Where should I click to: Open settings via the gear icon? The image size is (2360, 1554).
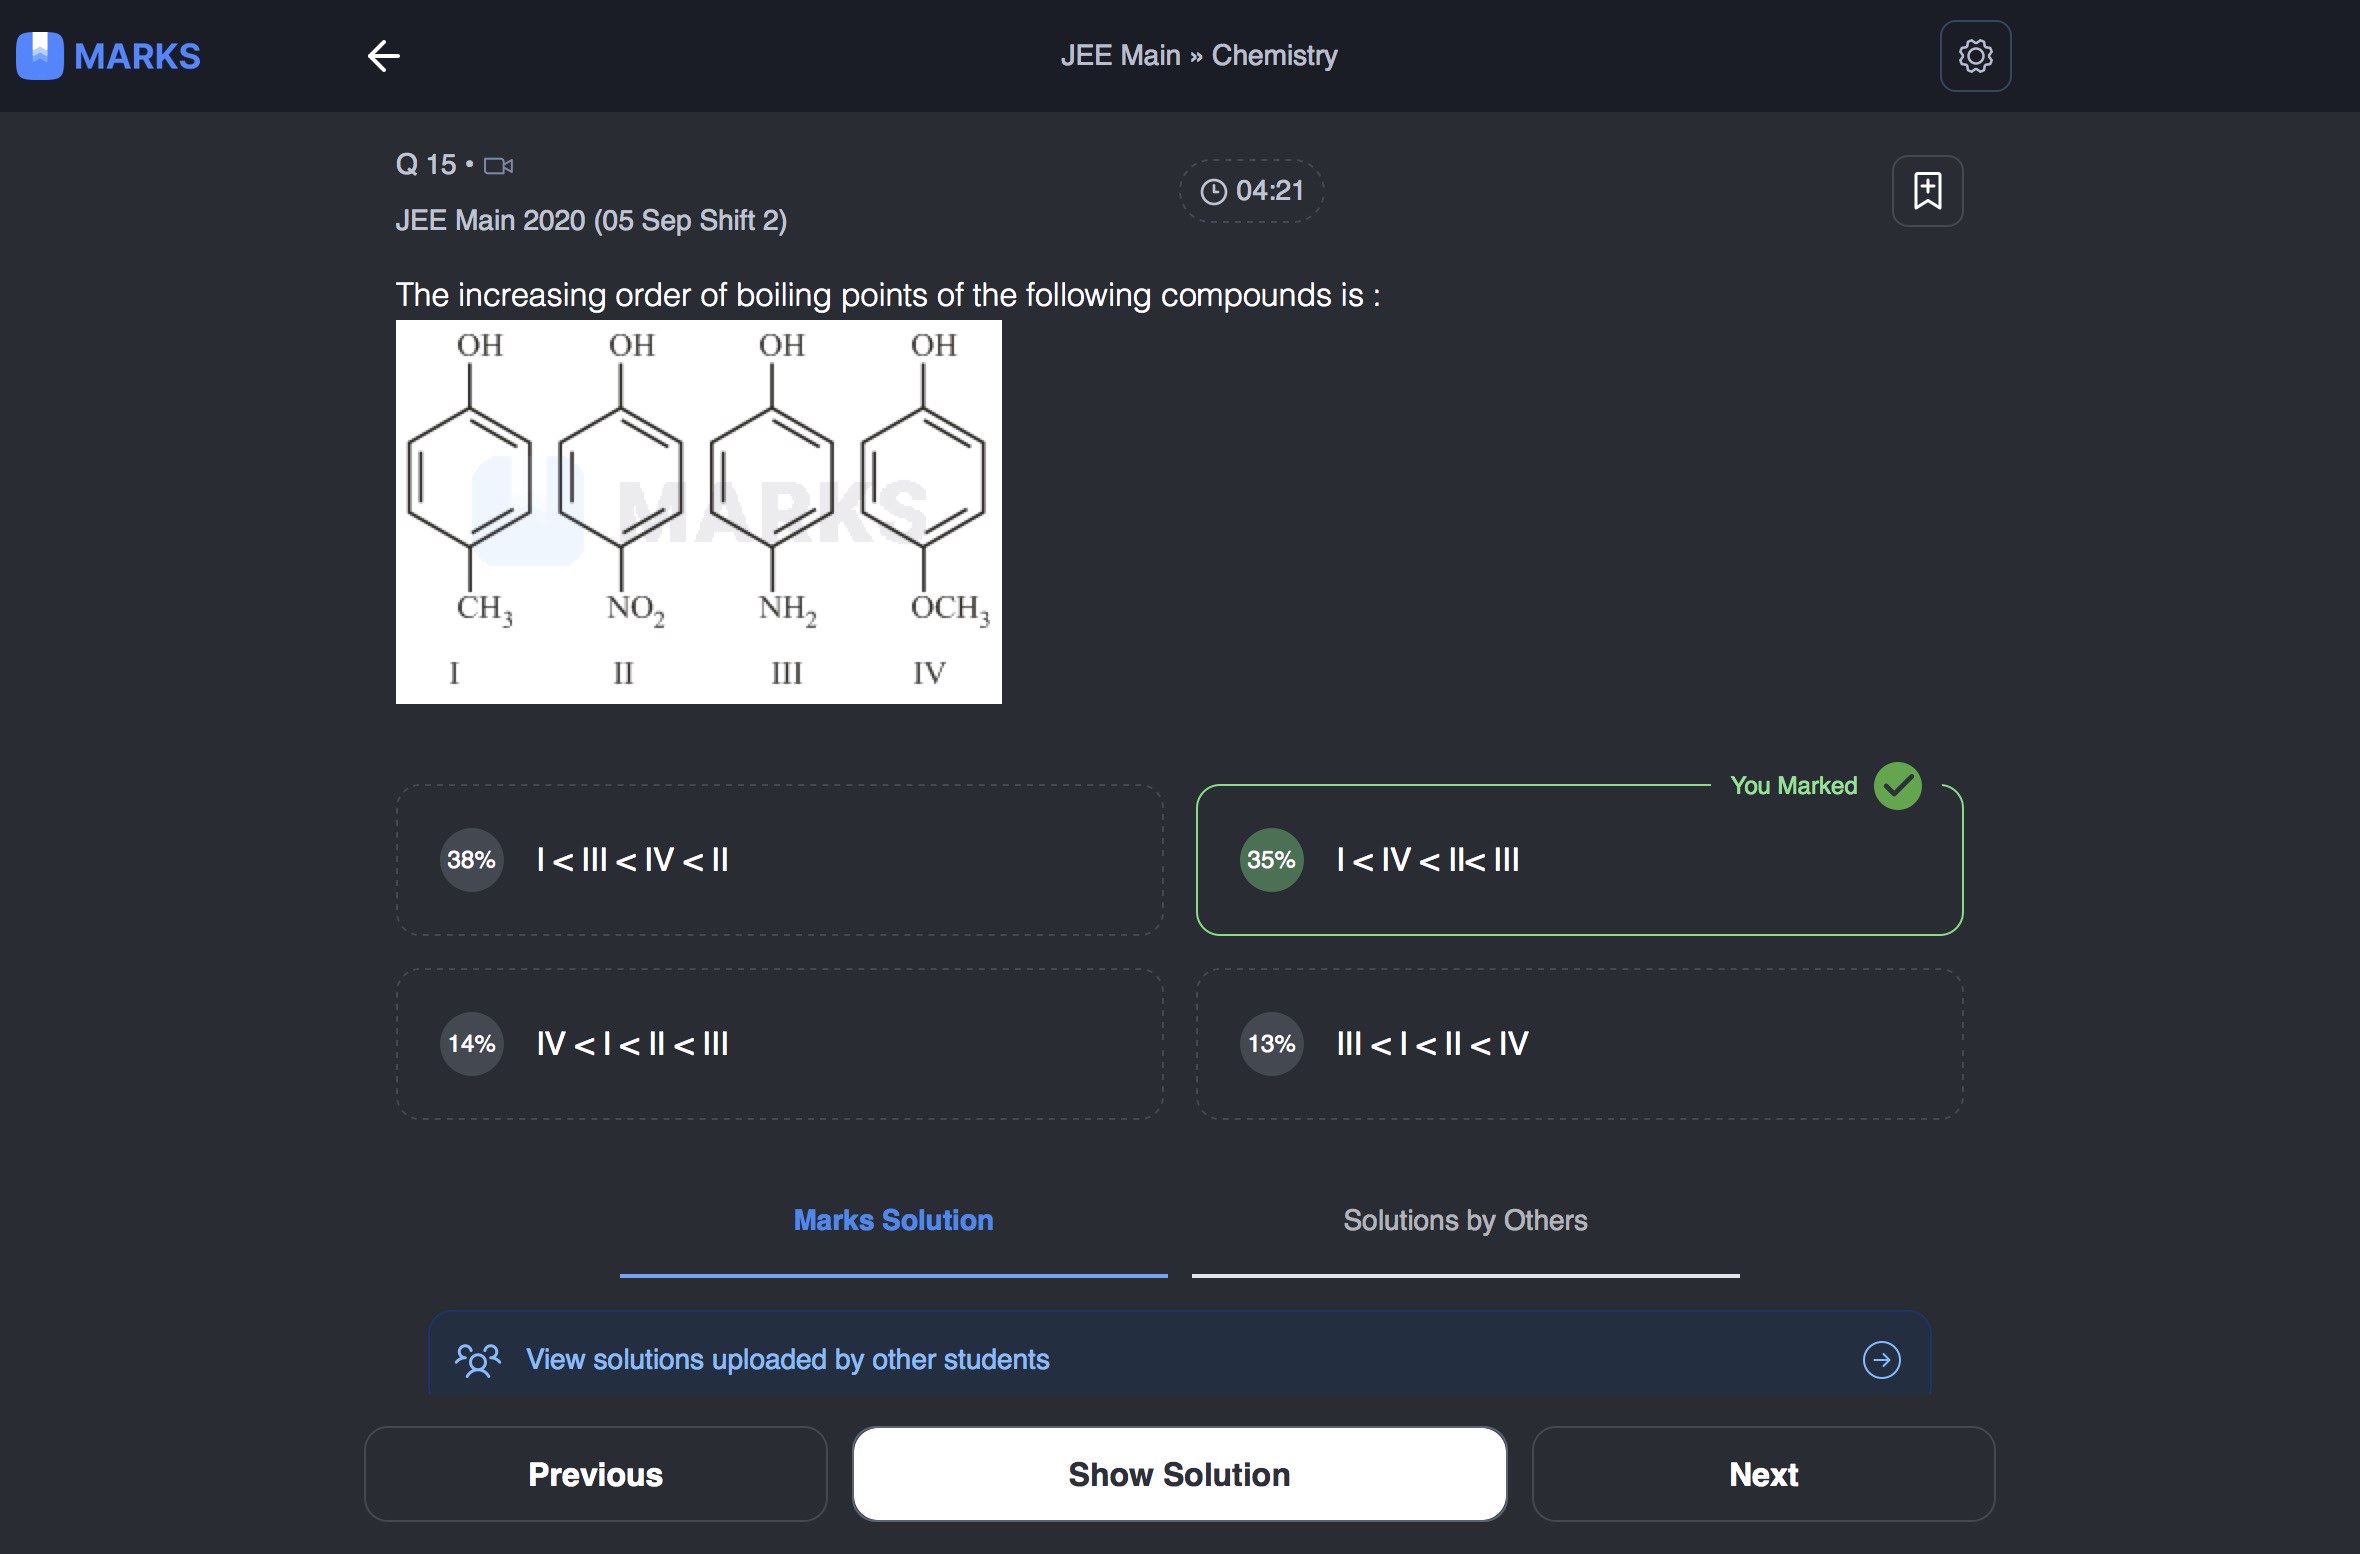pos(1974,56)
